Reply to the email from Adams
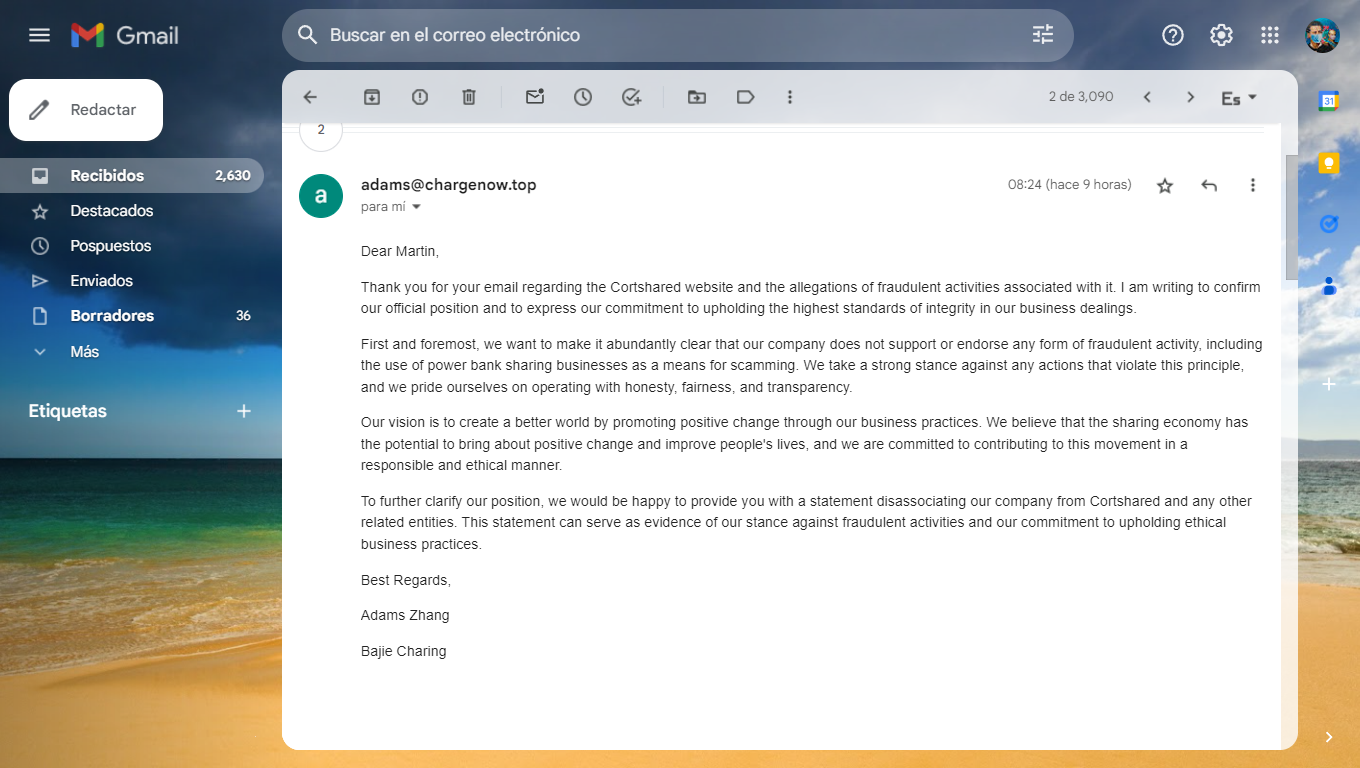Viewport: 1360px width, 768px height. [1209, 185]
